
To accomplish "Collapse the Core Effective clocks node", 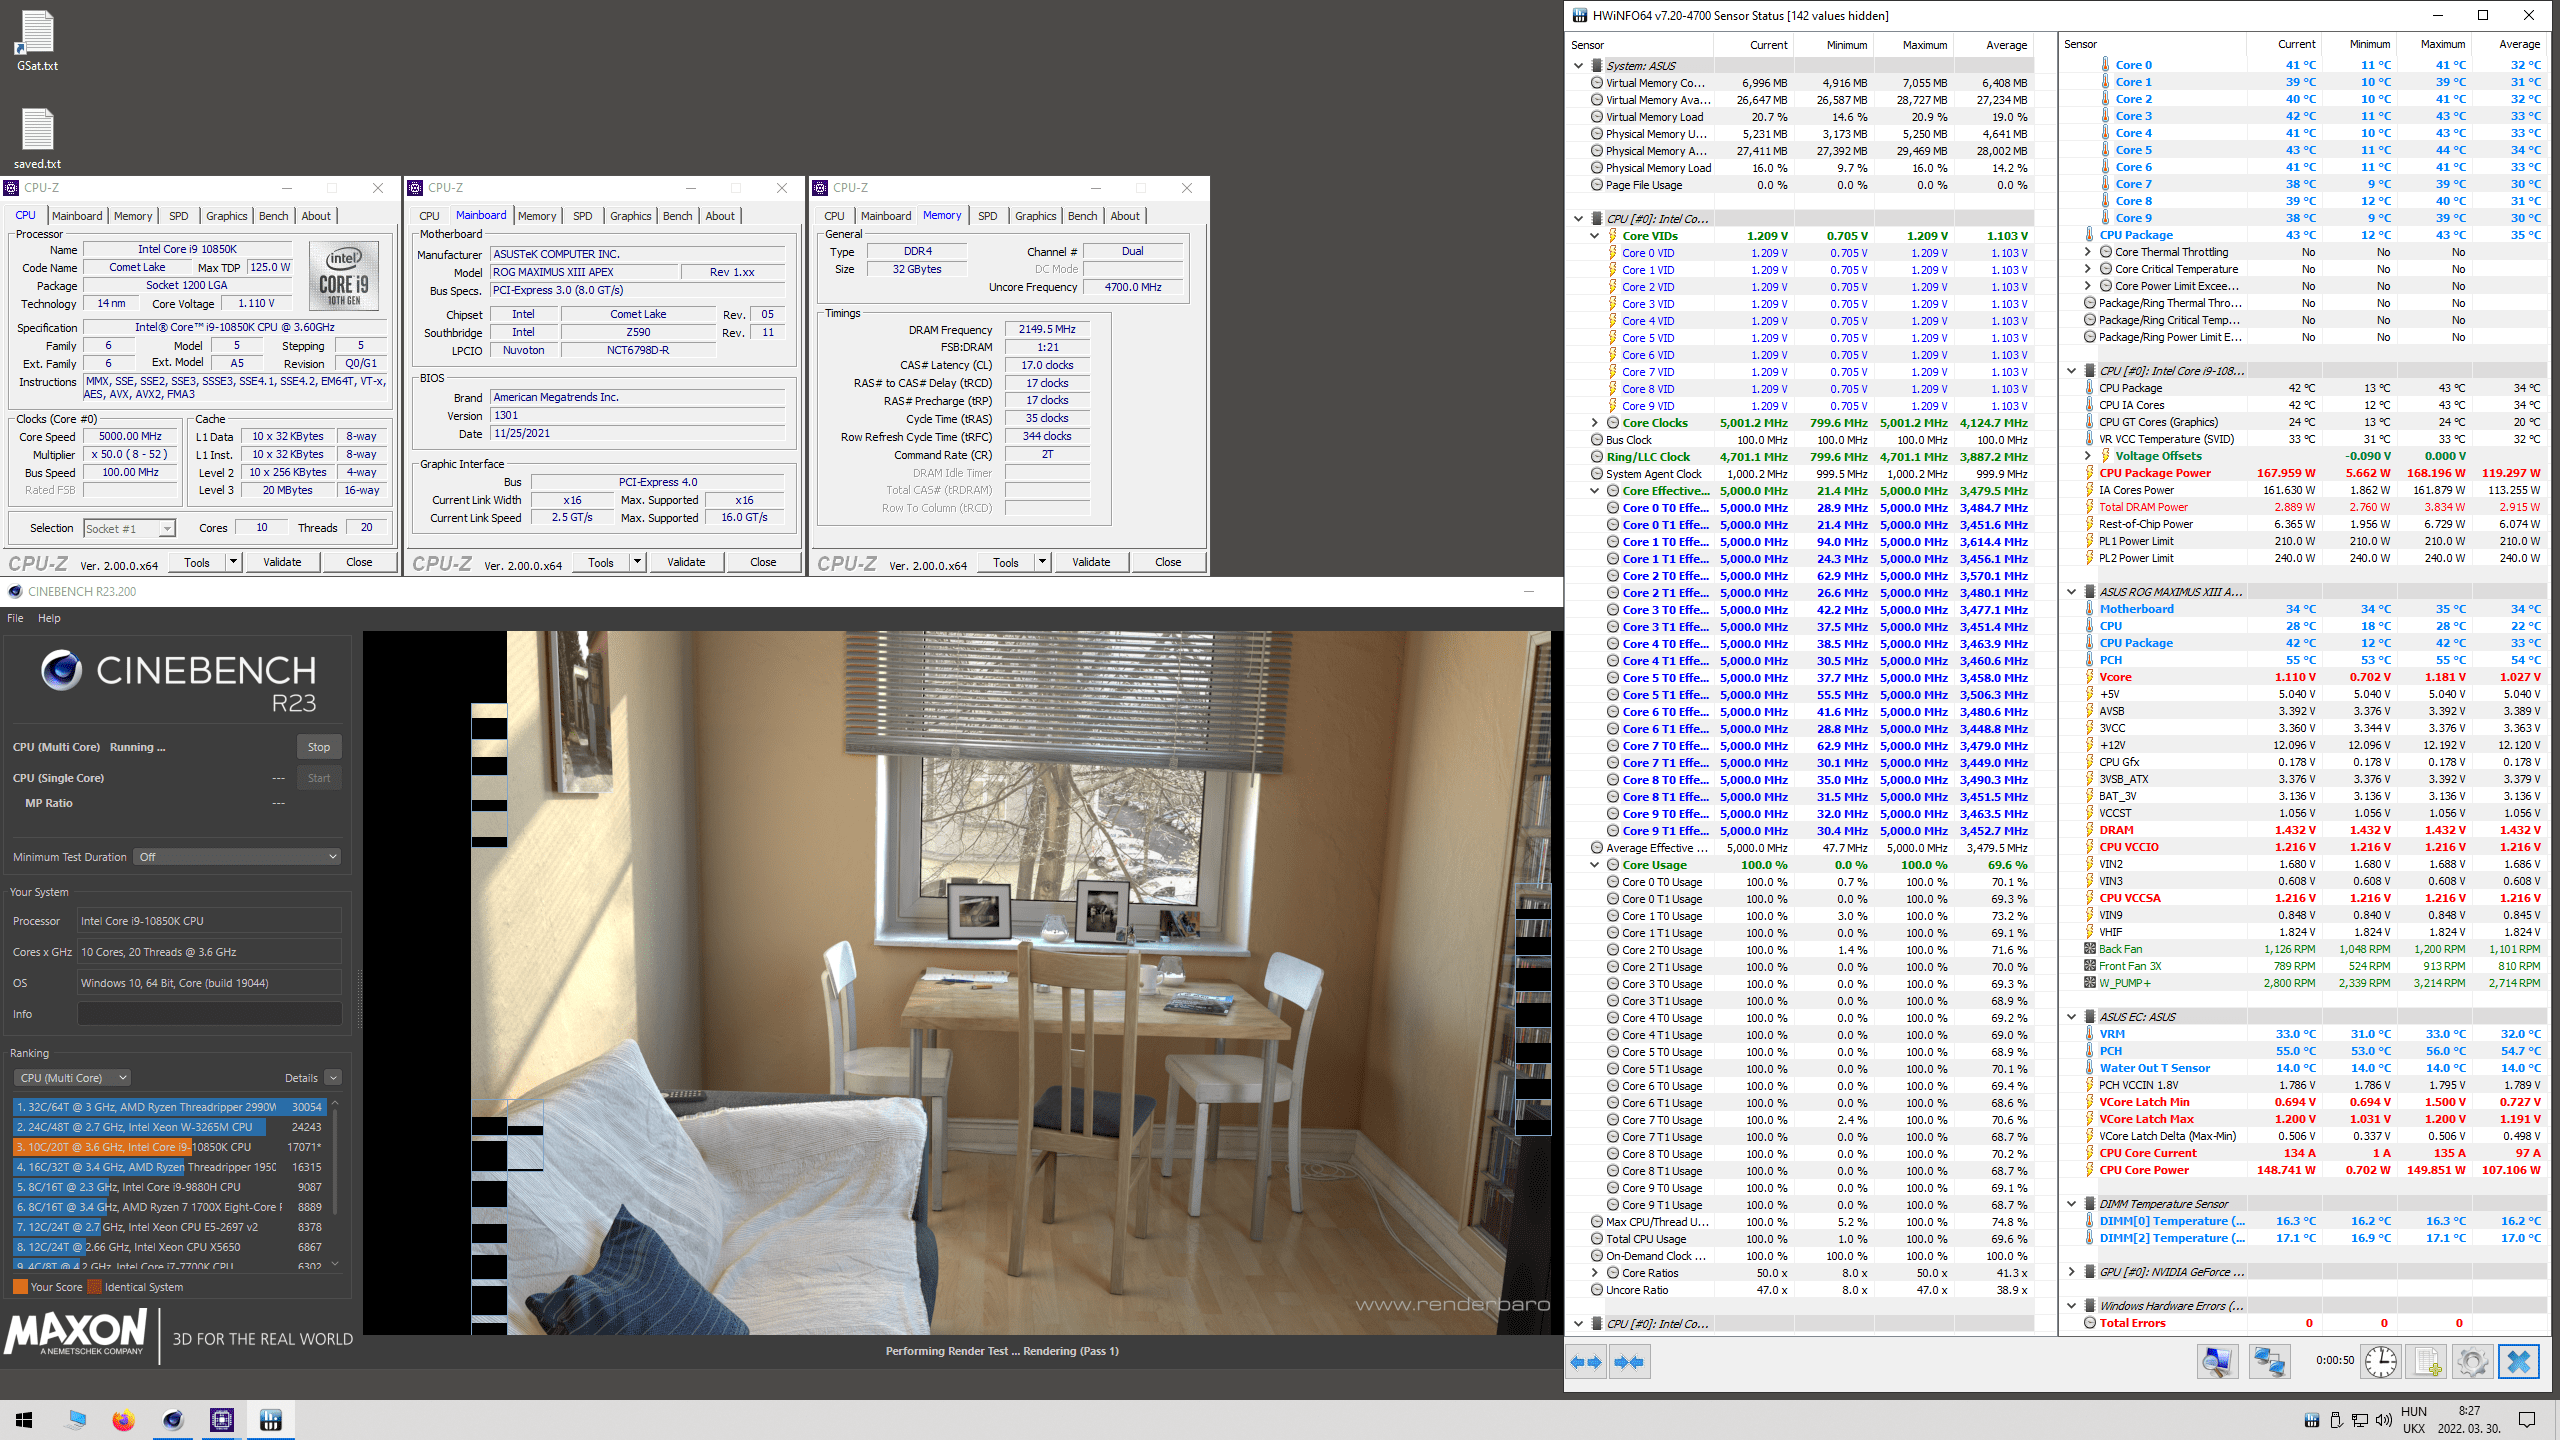I will (1595, 491).
